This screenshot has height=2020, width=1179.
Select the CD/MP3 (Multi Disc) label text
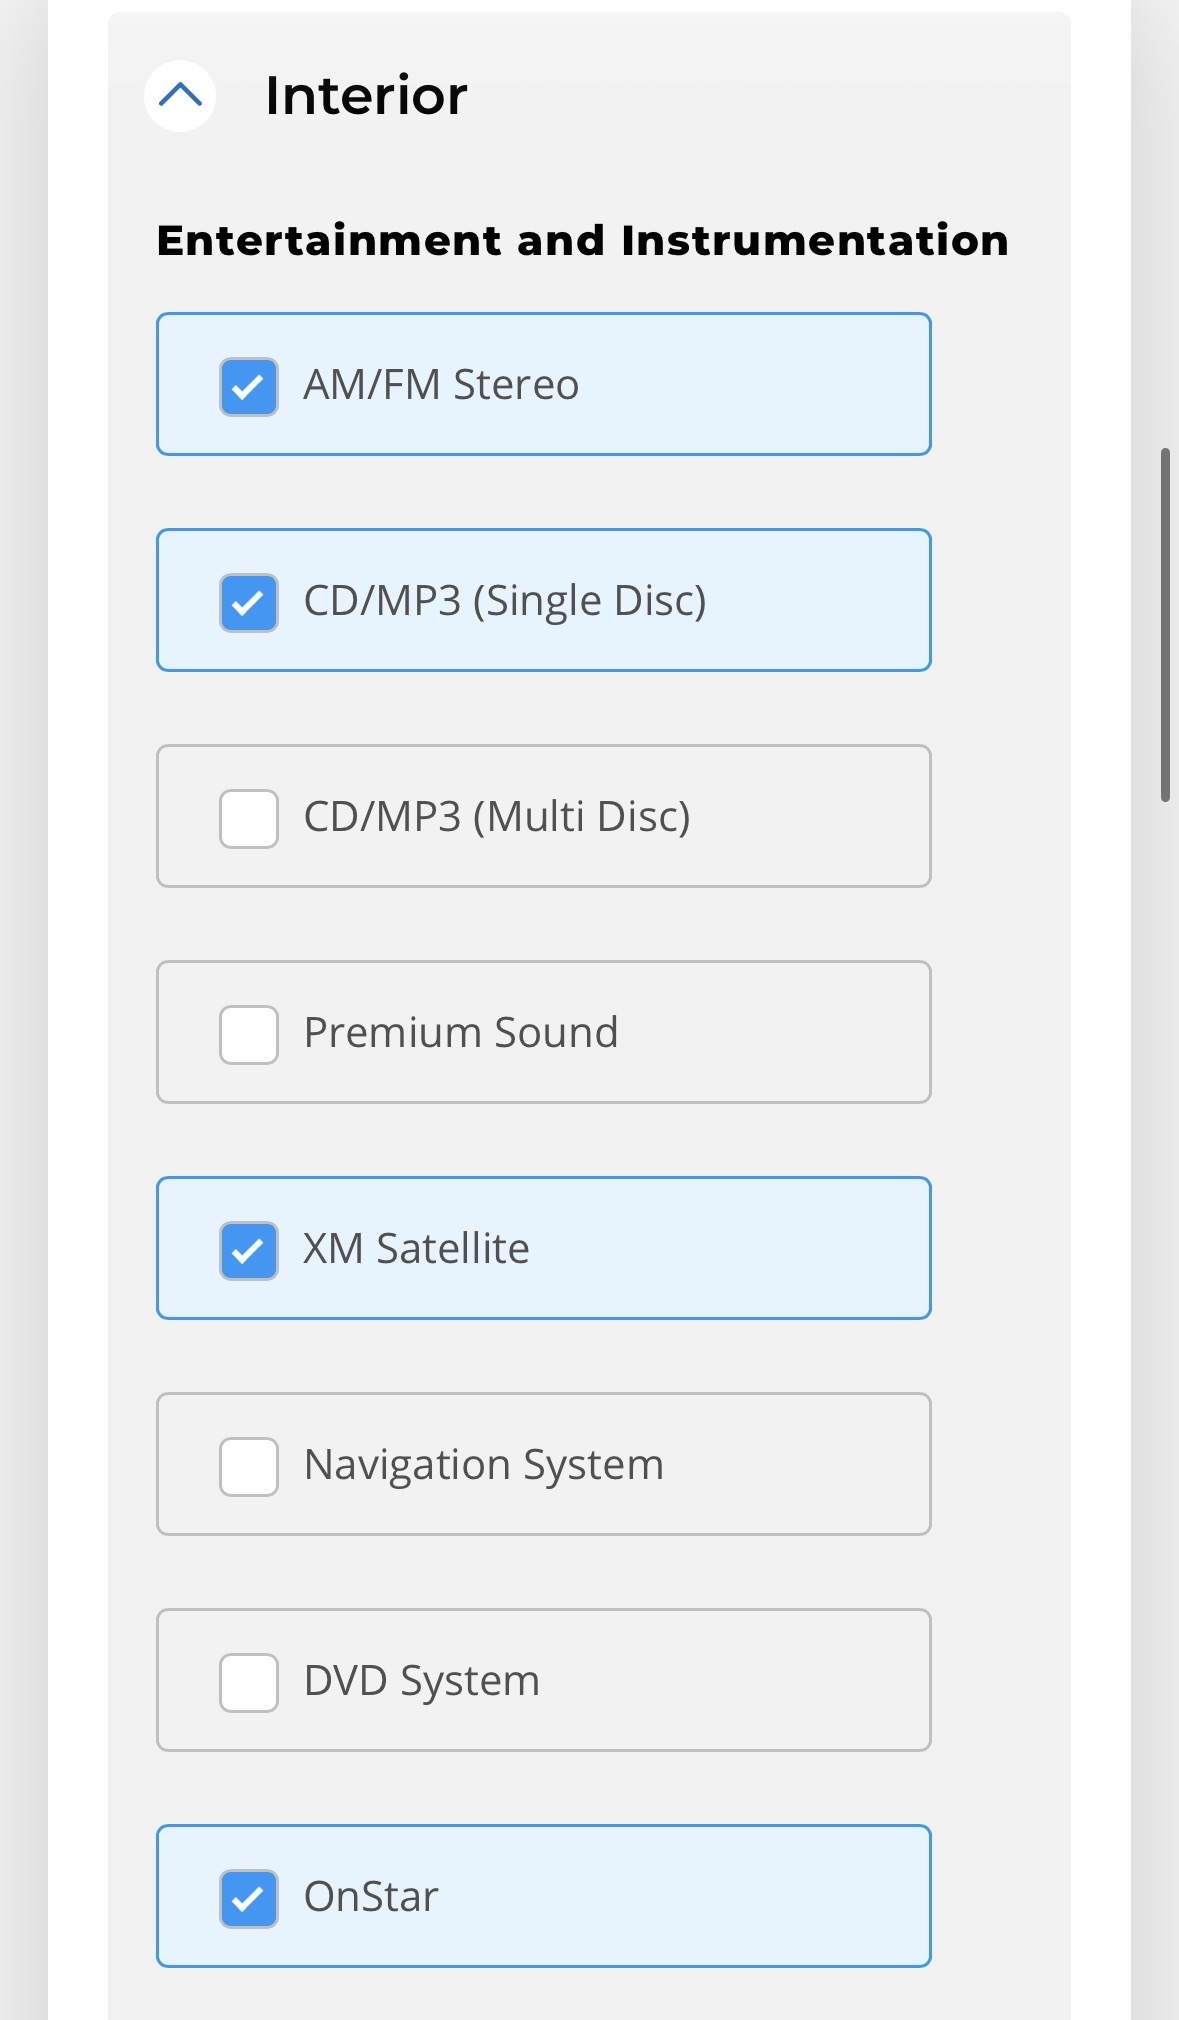tap(497, 817)
